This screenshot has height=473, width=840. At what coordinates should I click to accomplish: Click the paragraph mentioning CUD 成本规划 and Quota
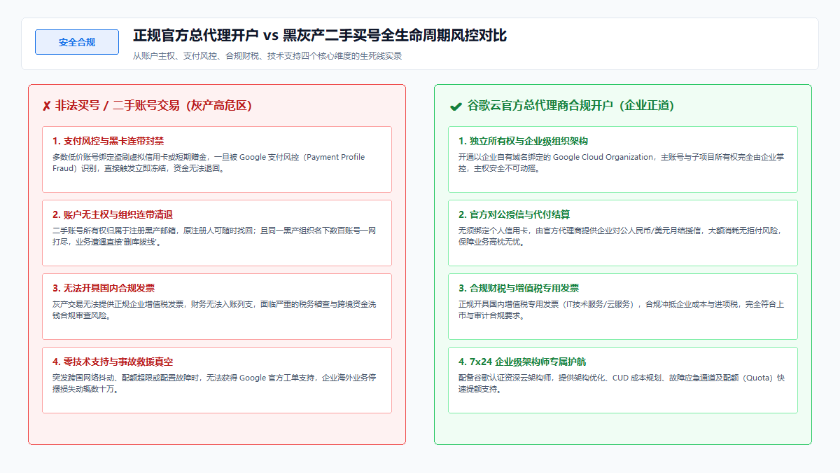(x=621, y=384)
